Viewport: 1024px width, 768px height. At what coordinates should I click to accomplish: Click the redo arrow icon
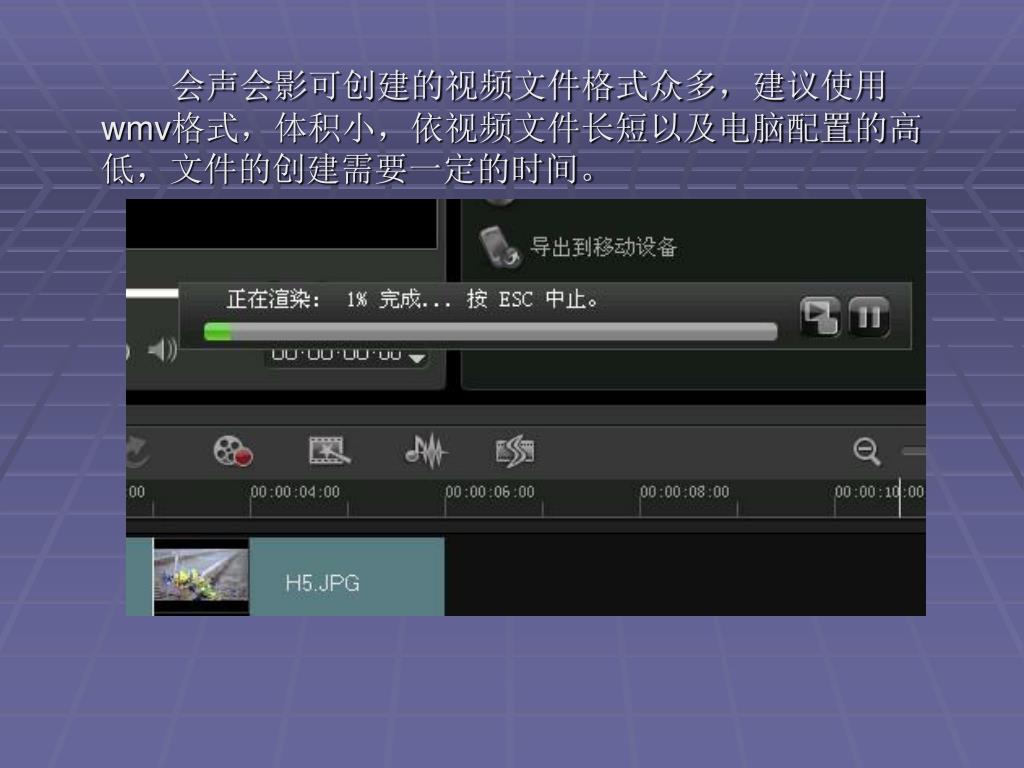(x=136, y=451)
